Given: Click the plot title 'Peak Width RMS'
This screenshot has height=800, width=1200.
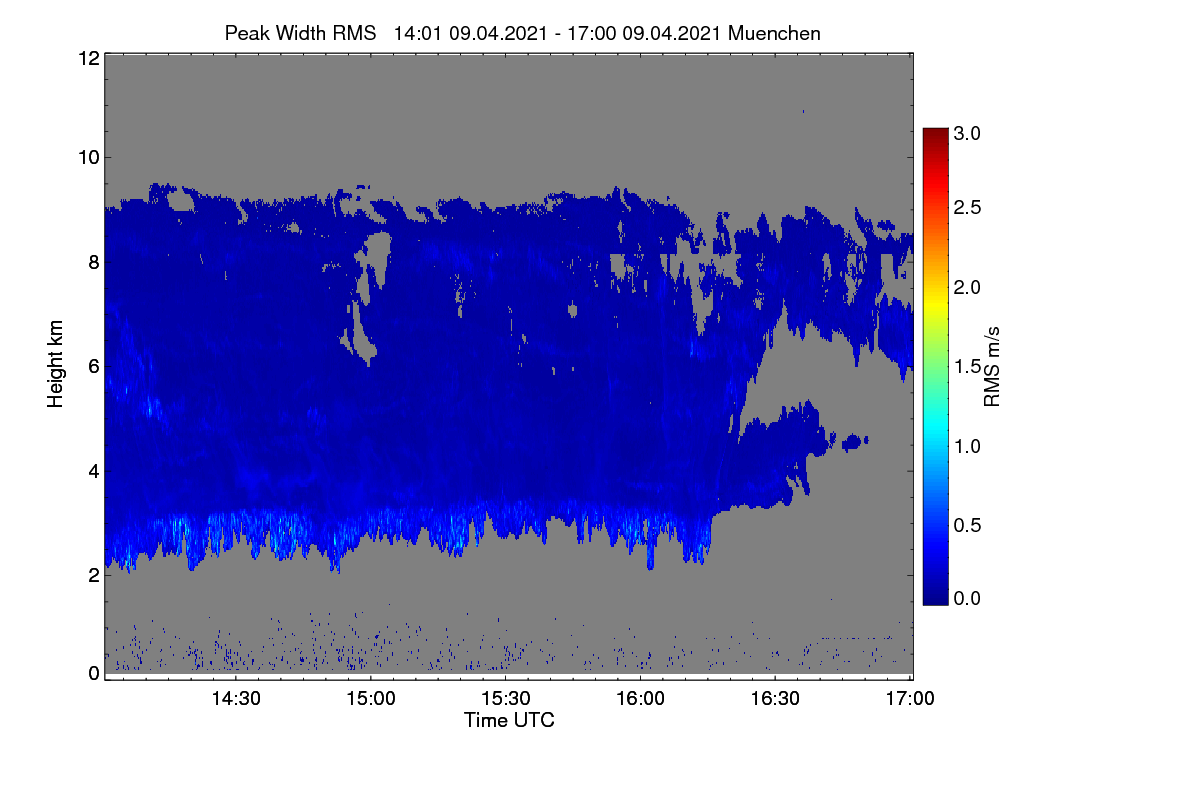Looking at the screenshot, I should click(x=301, y=33).
